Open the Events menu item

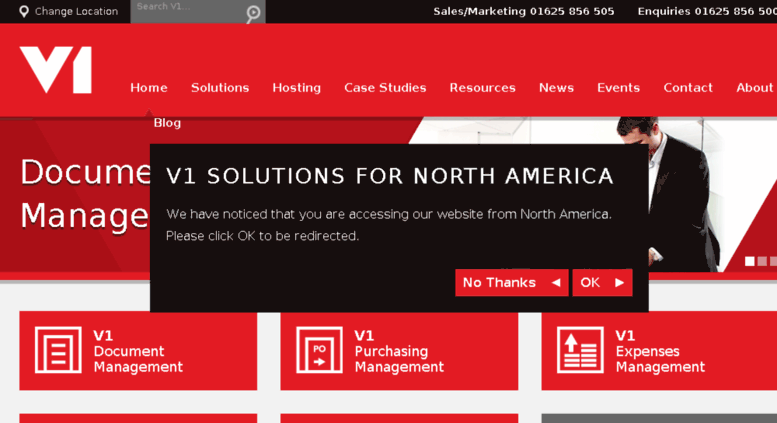(618, 88)
